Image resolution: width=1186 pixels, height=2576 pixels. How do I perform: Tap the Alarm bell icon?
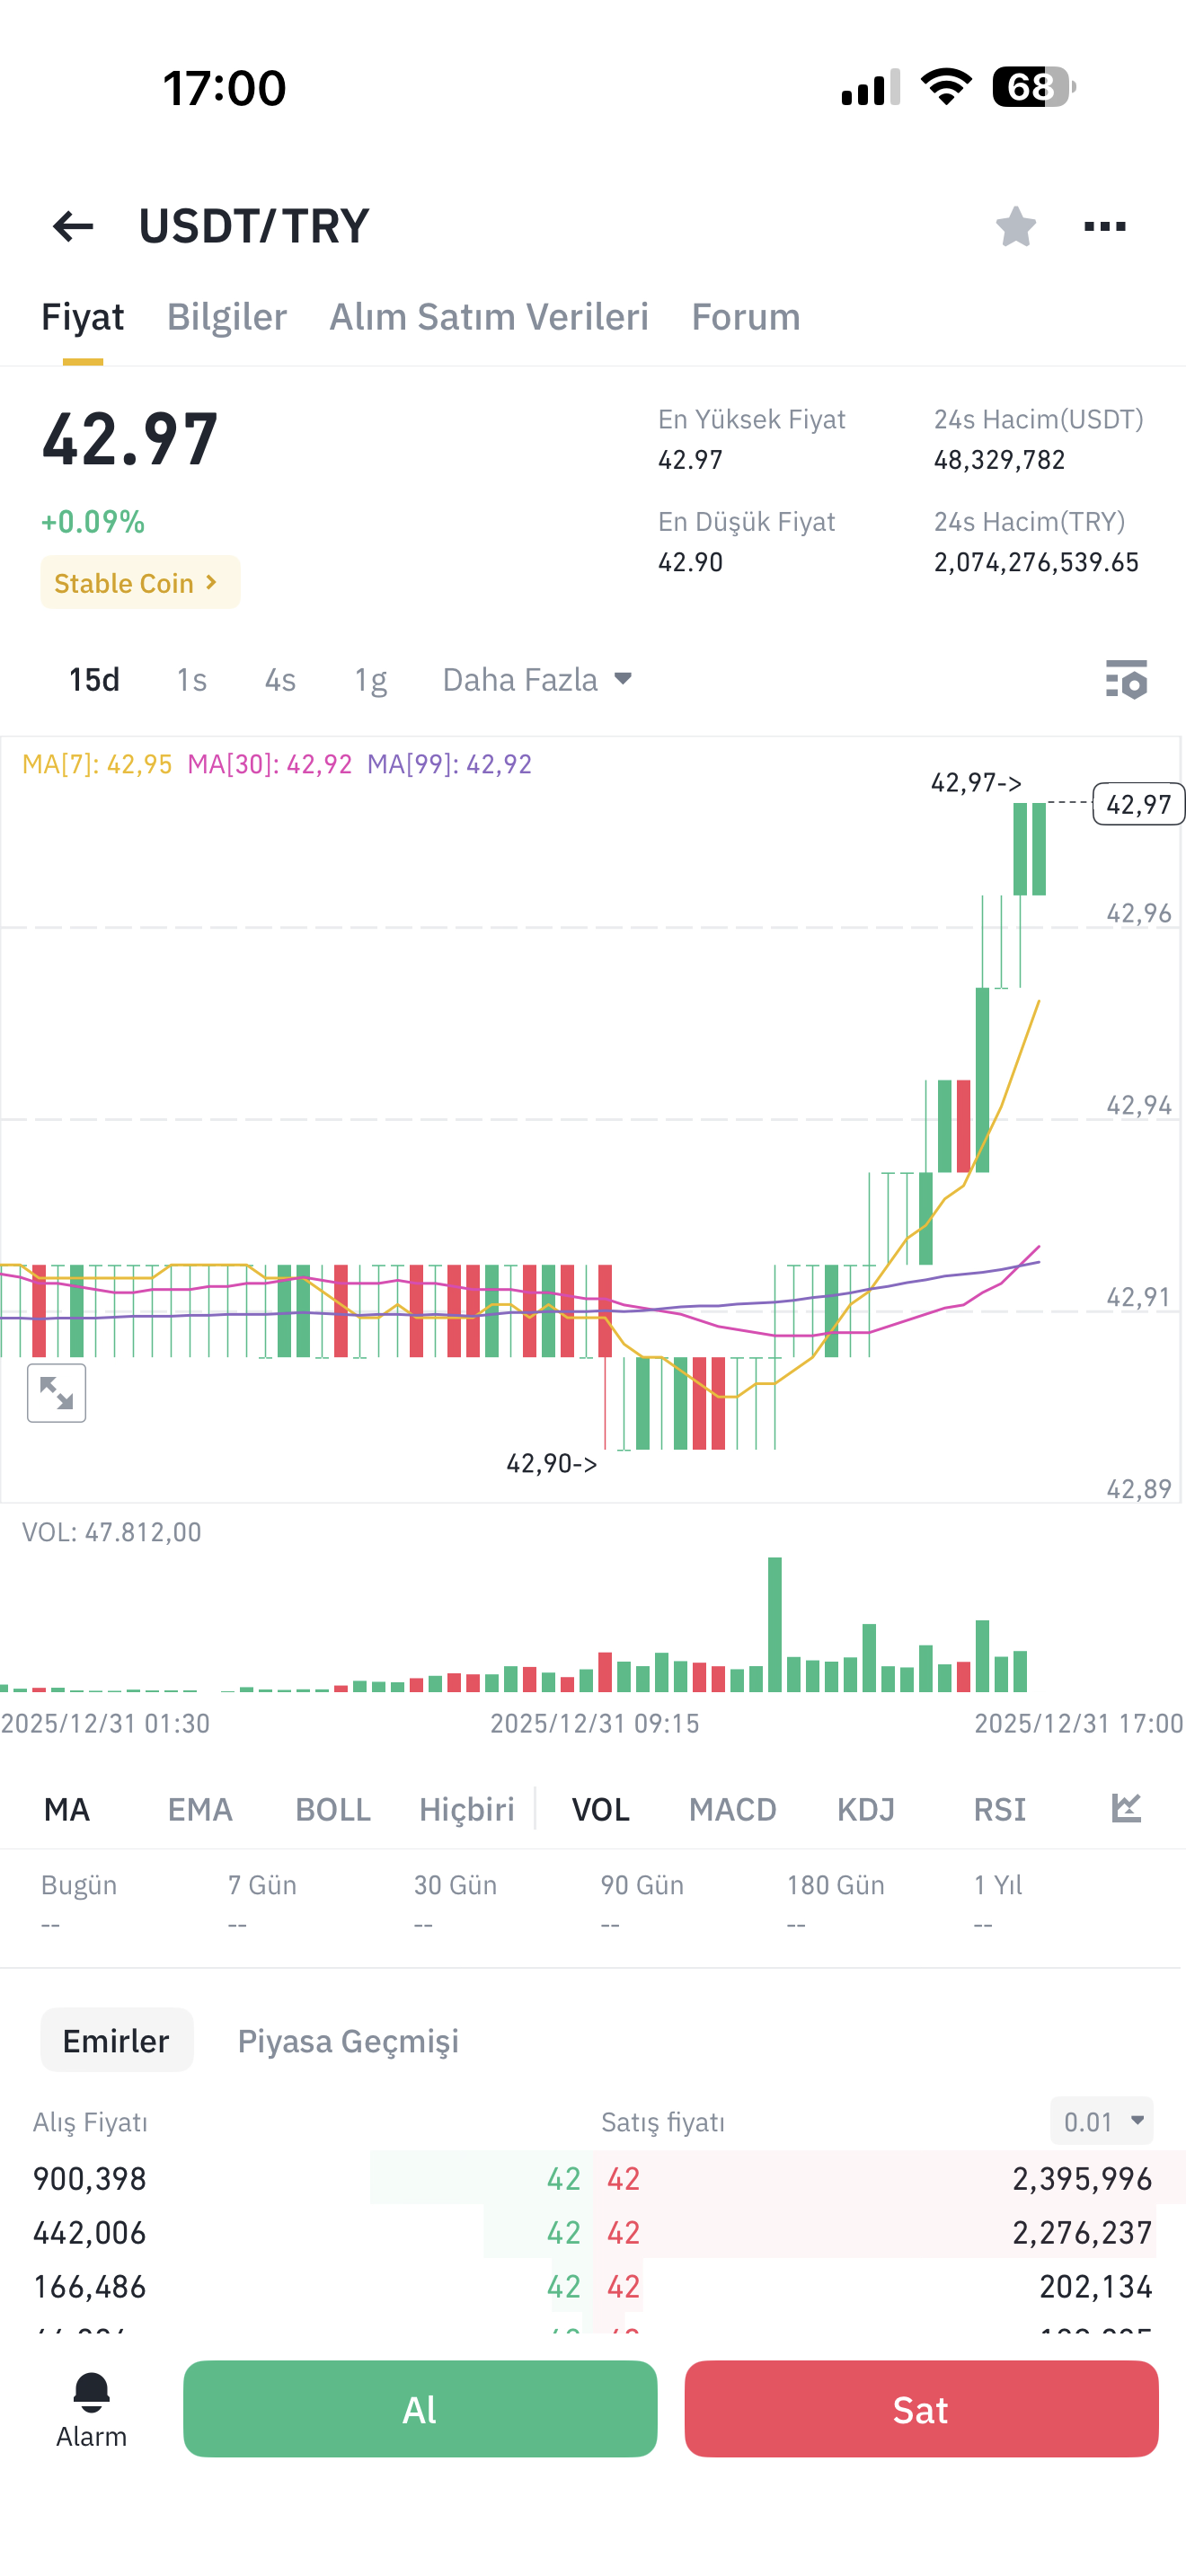tap(91, 2393)
